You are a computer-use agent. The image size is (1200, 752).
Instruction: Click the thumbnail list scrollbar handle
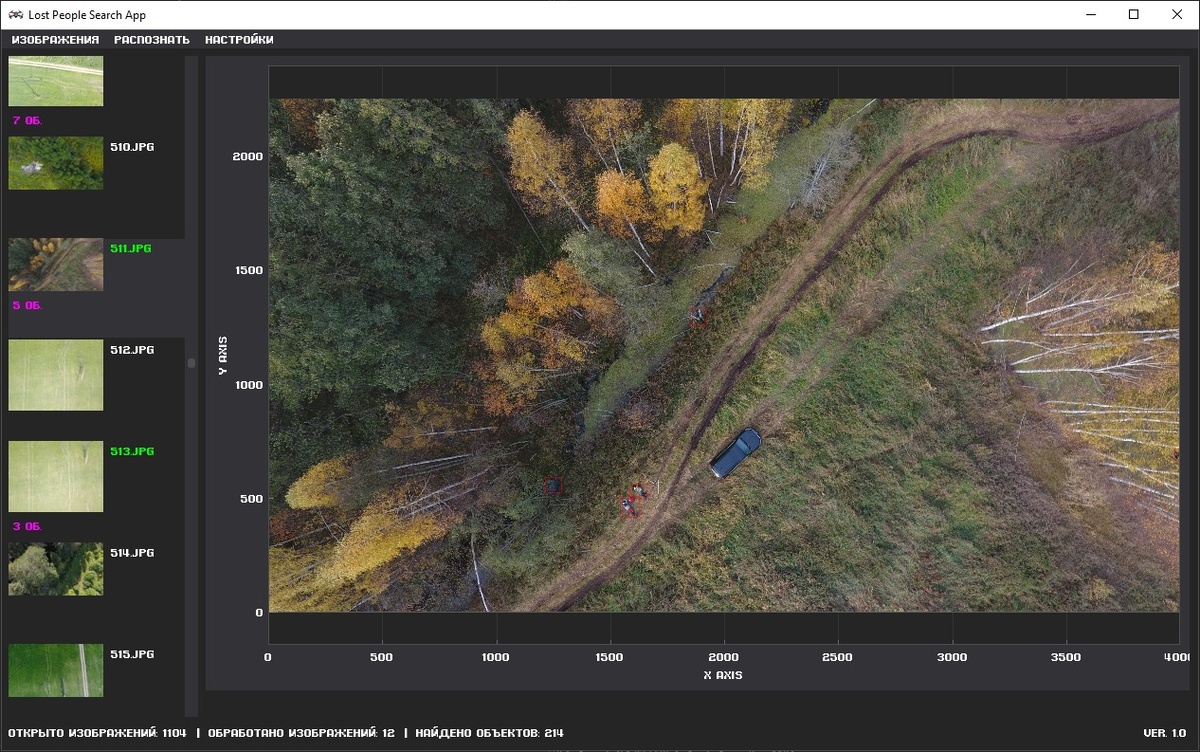(192, 364)
